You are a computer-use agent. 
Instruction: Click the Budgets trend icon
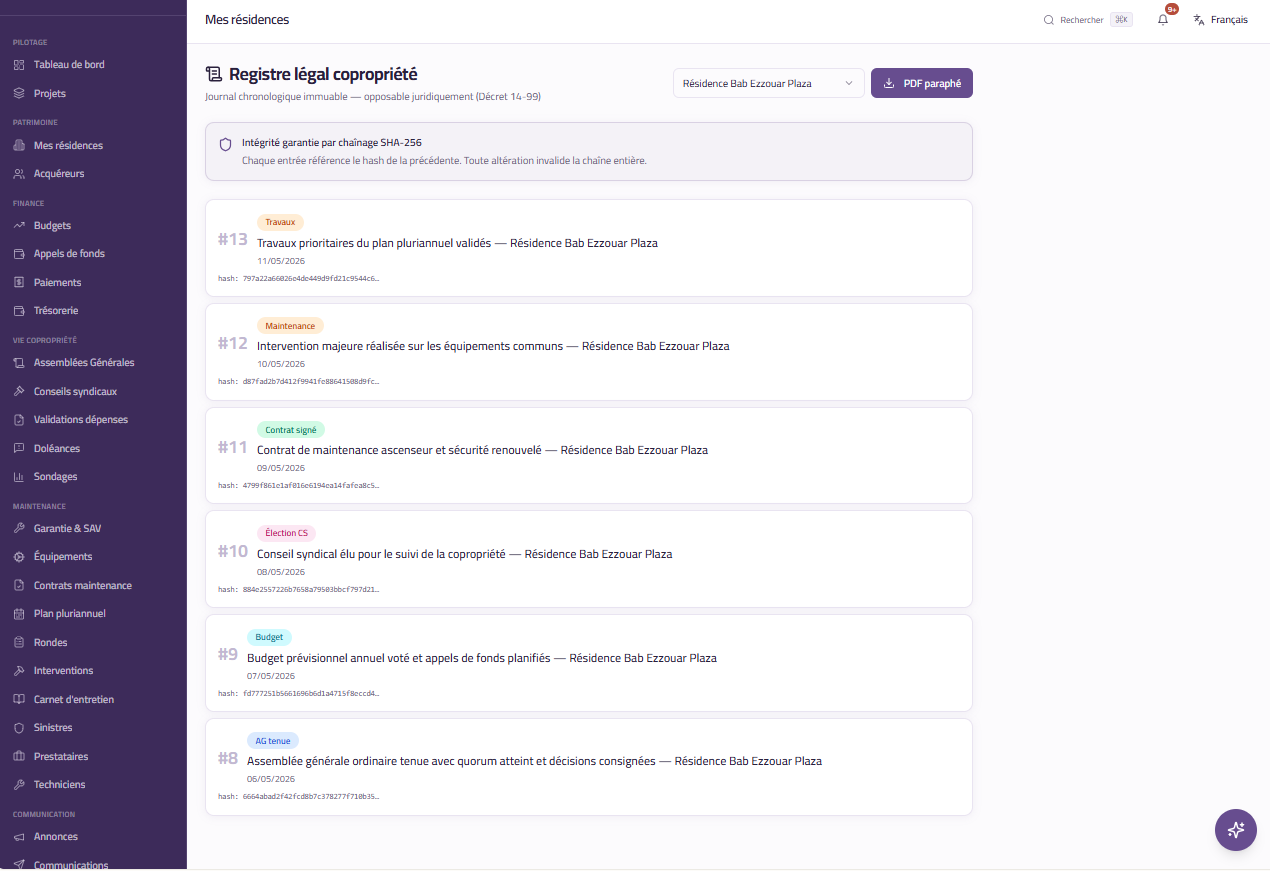point(19,226)
